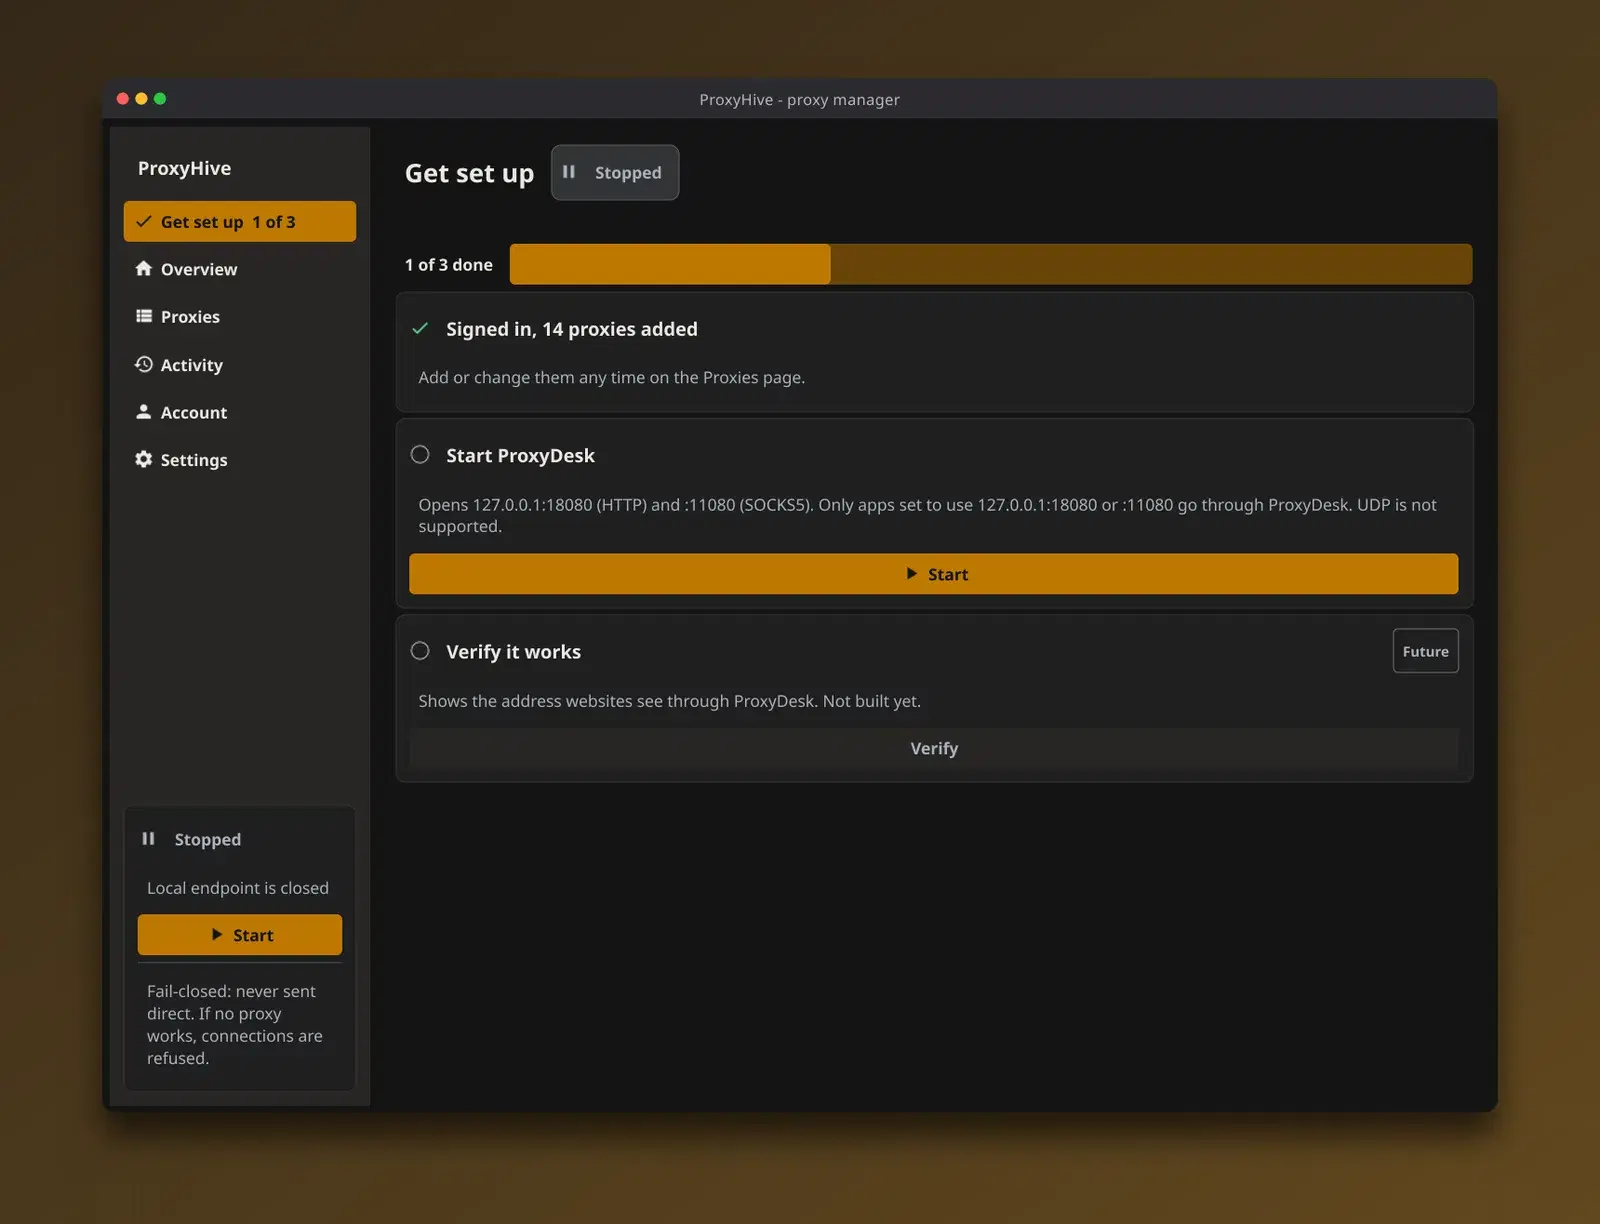Click the sidebar 'Stopped' status label
This screenshot has height=1224, width=1600.
click(x=208, y=839)
